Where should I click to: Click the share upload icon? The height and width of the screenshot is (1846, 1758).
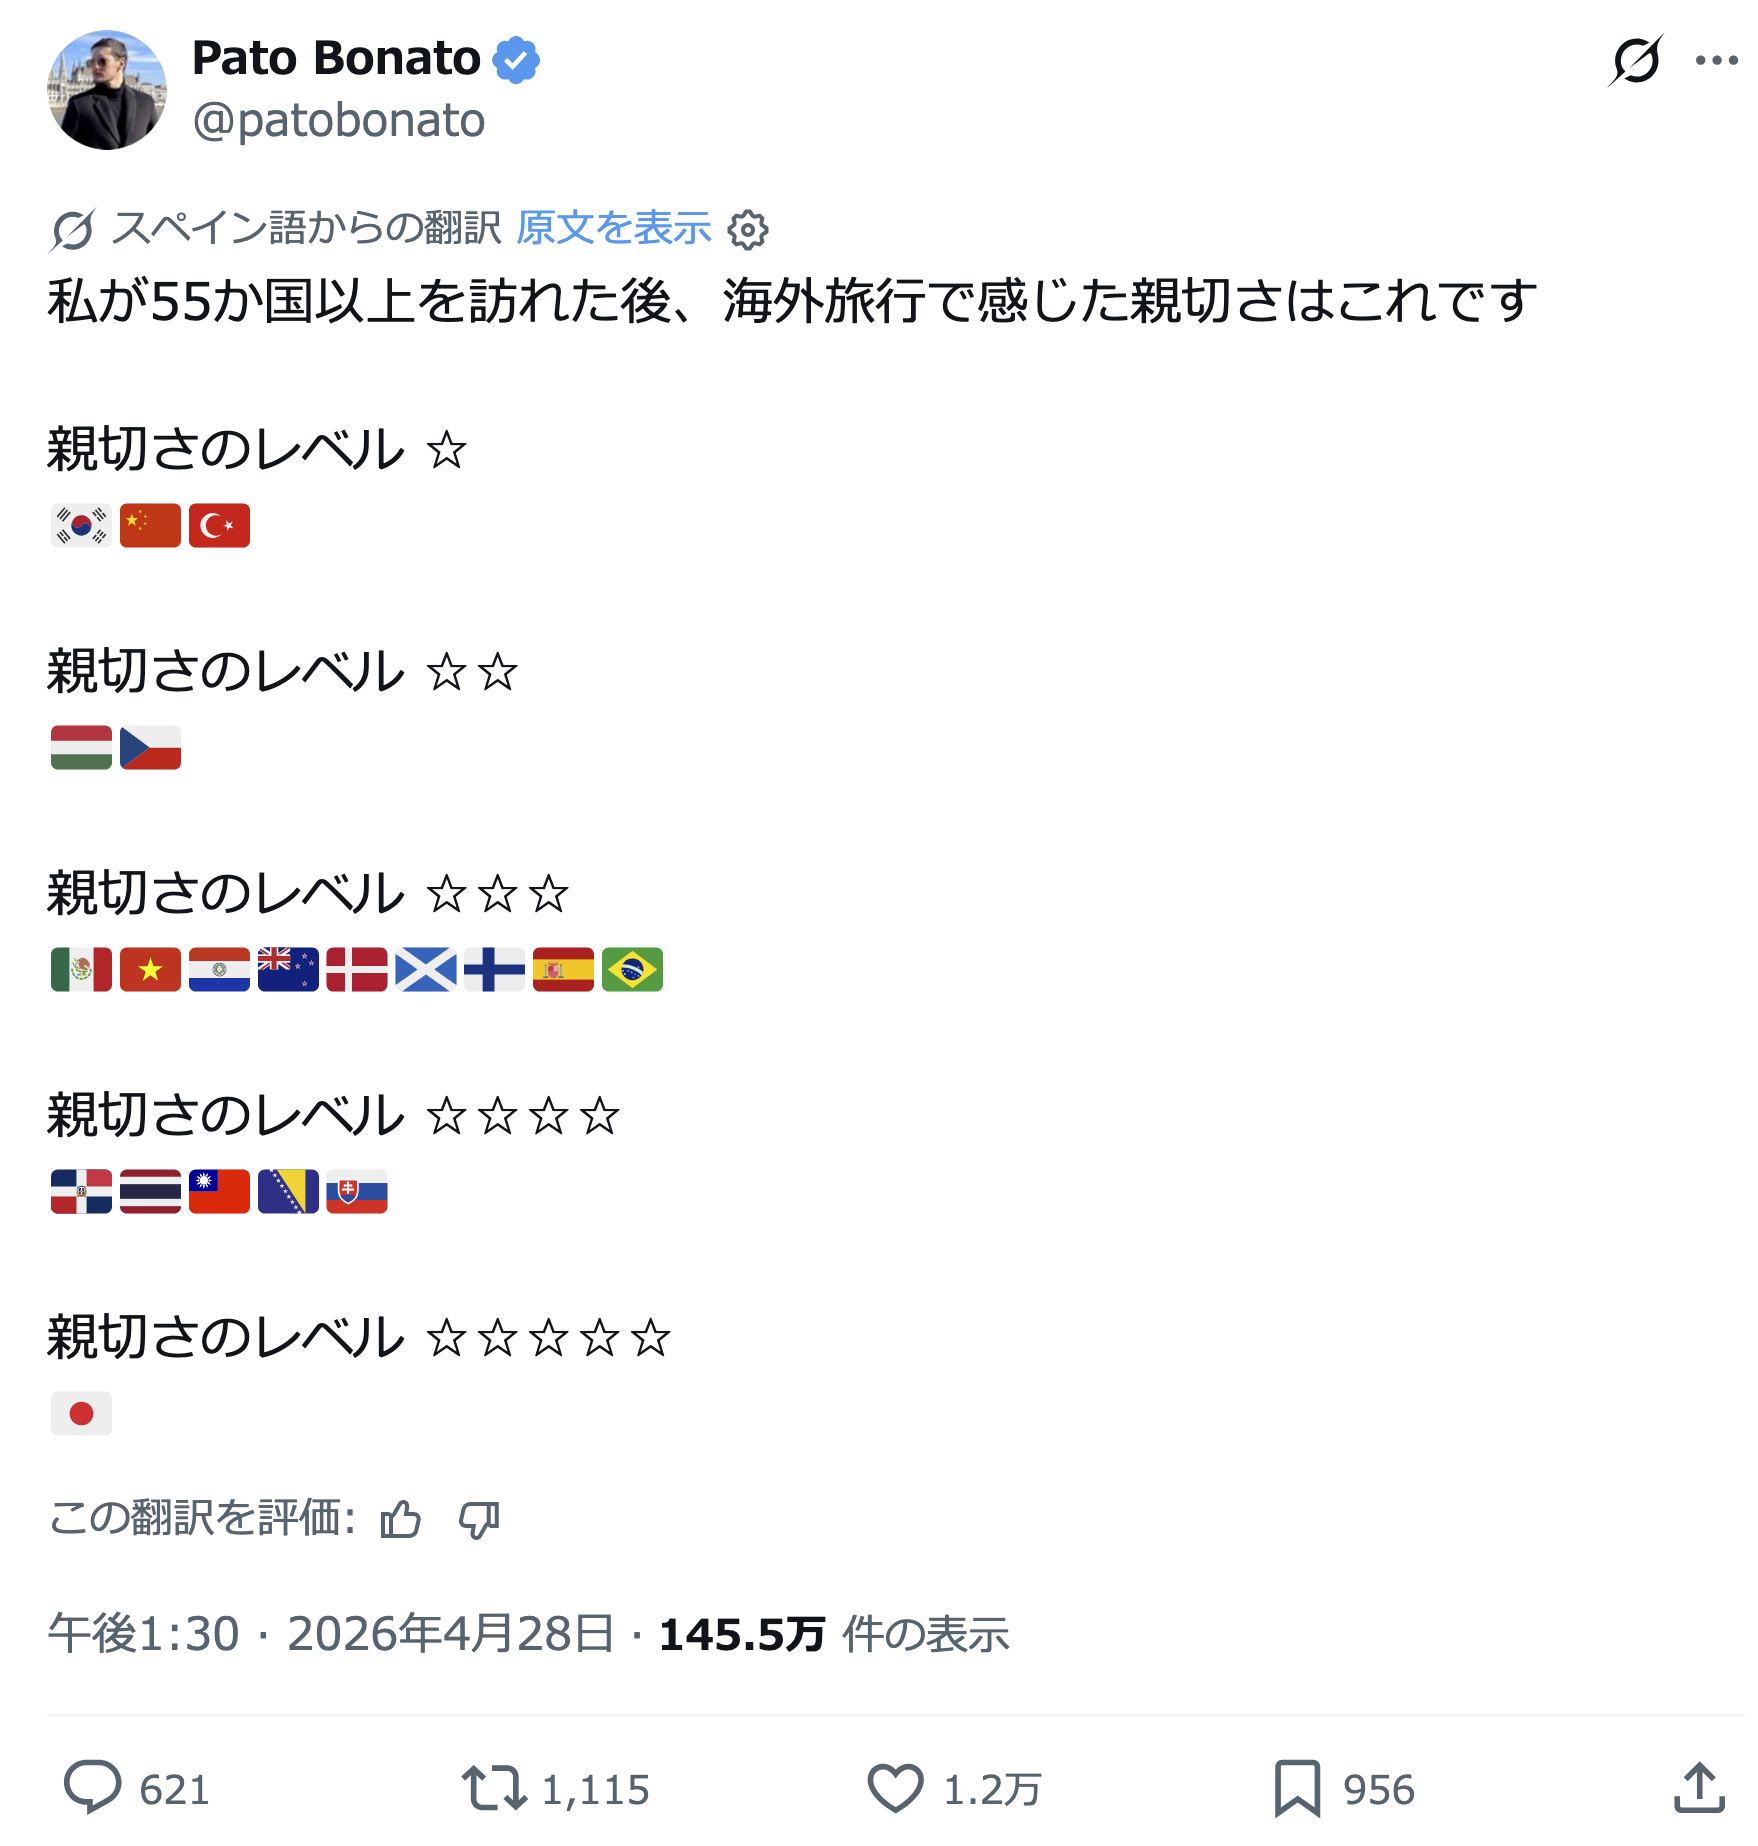tap(1699, 1788)
